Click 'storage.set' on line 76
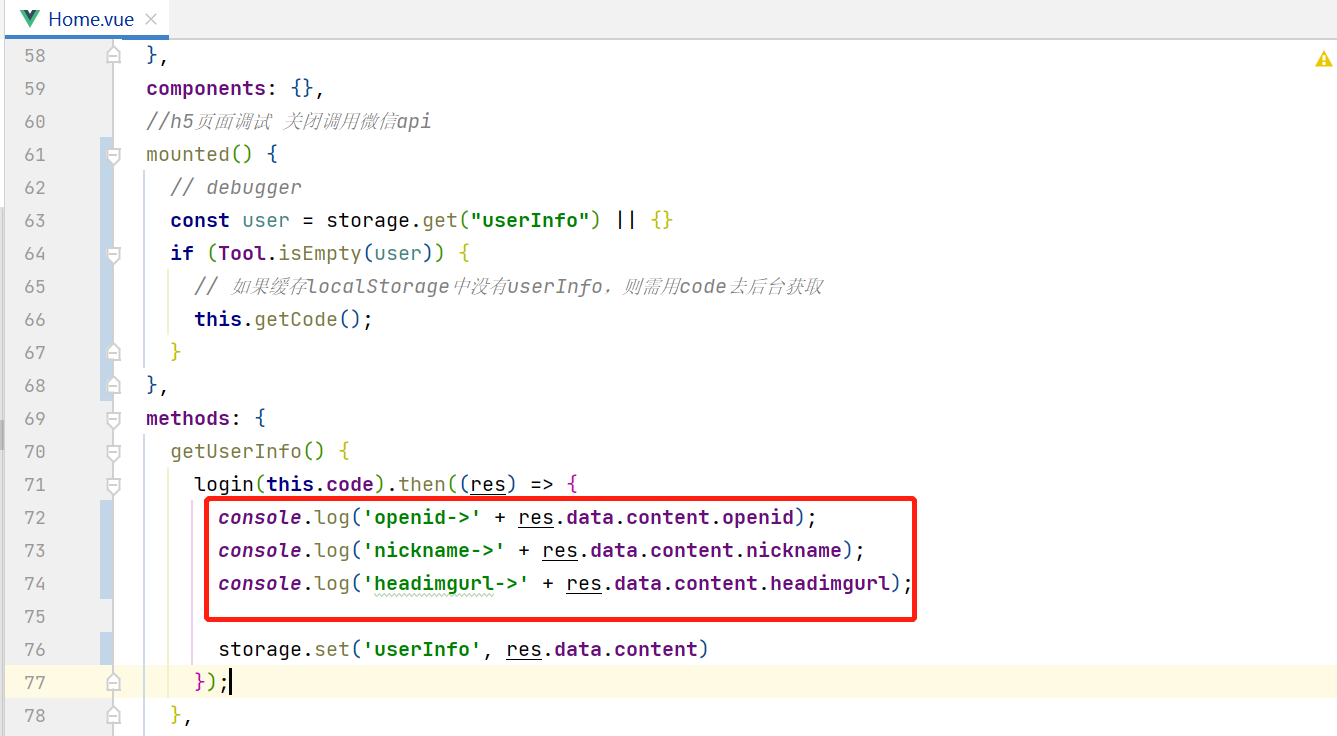 point(284,649)
